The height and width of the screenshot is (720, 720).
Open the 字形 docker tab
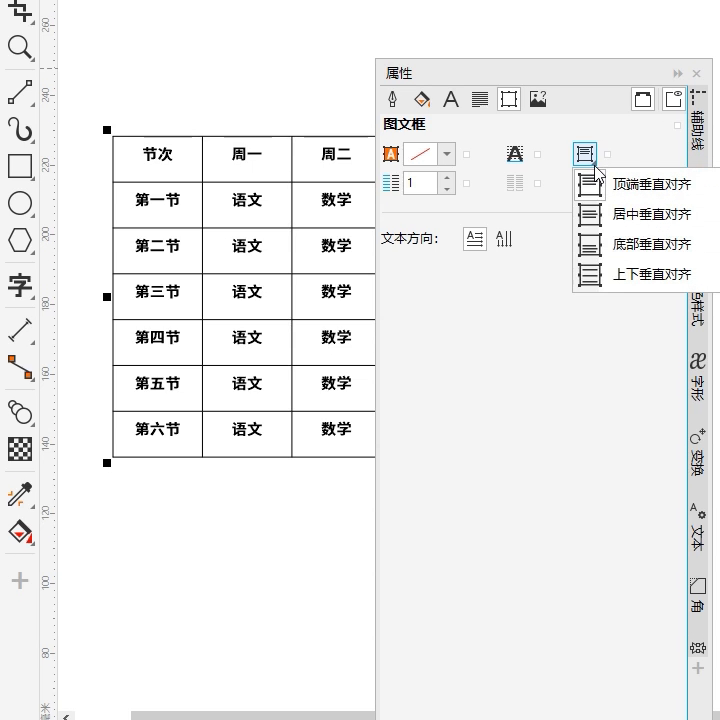(x=698, y=377)
